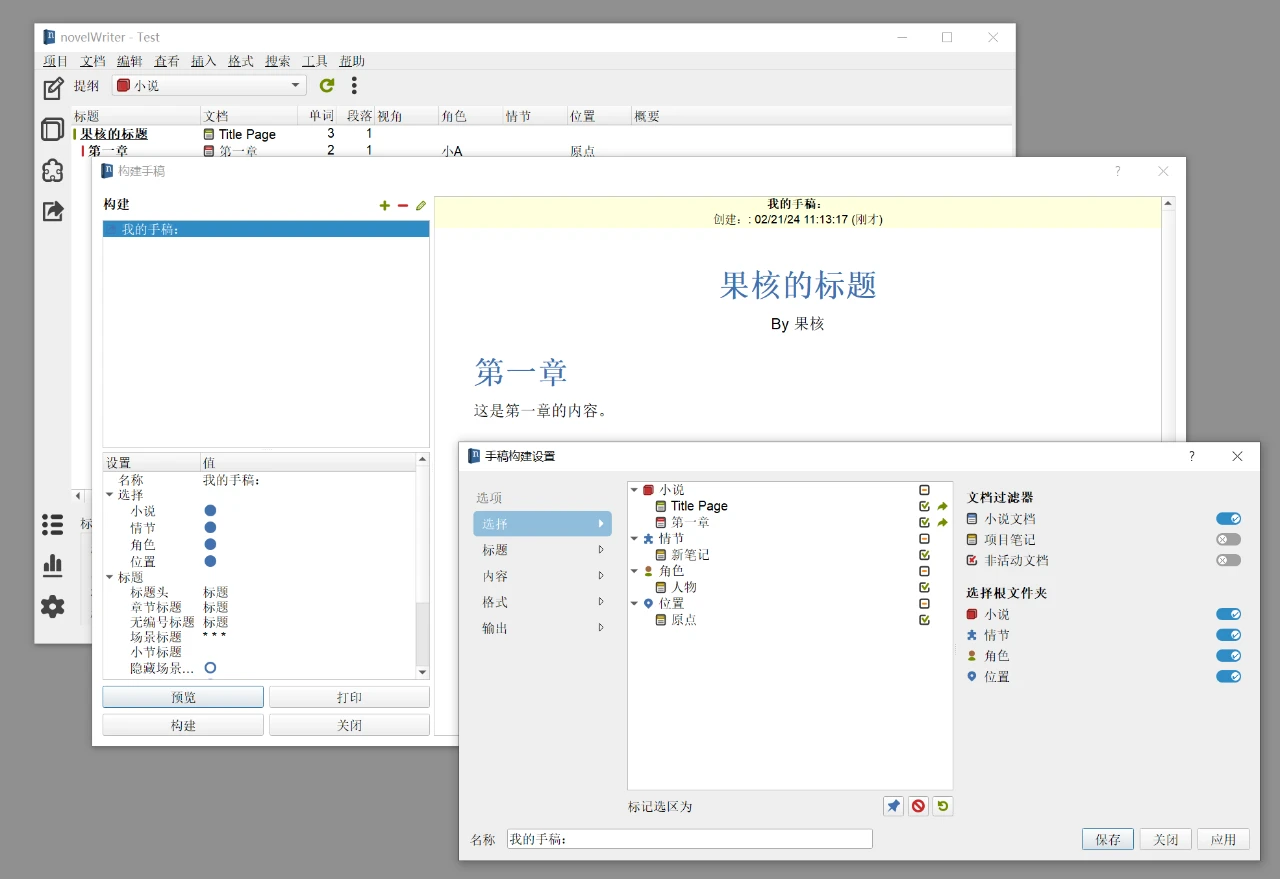Collapse the 位置 folder in selection tree

[634, 604]
